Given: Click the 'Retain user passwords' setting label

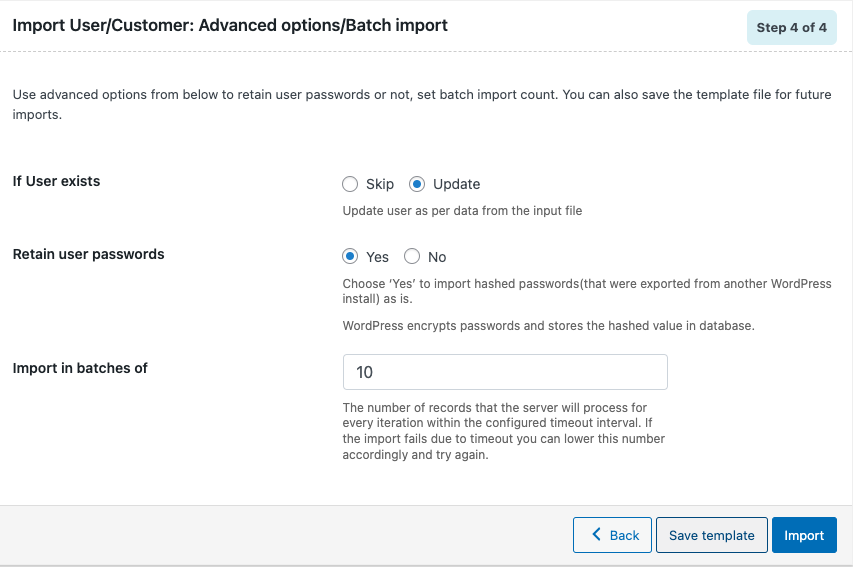Looking at the screenshot, I should pyautogui.click(x=89, y=254).
